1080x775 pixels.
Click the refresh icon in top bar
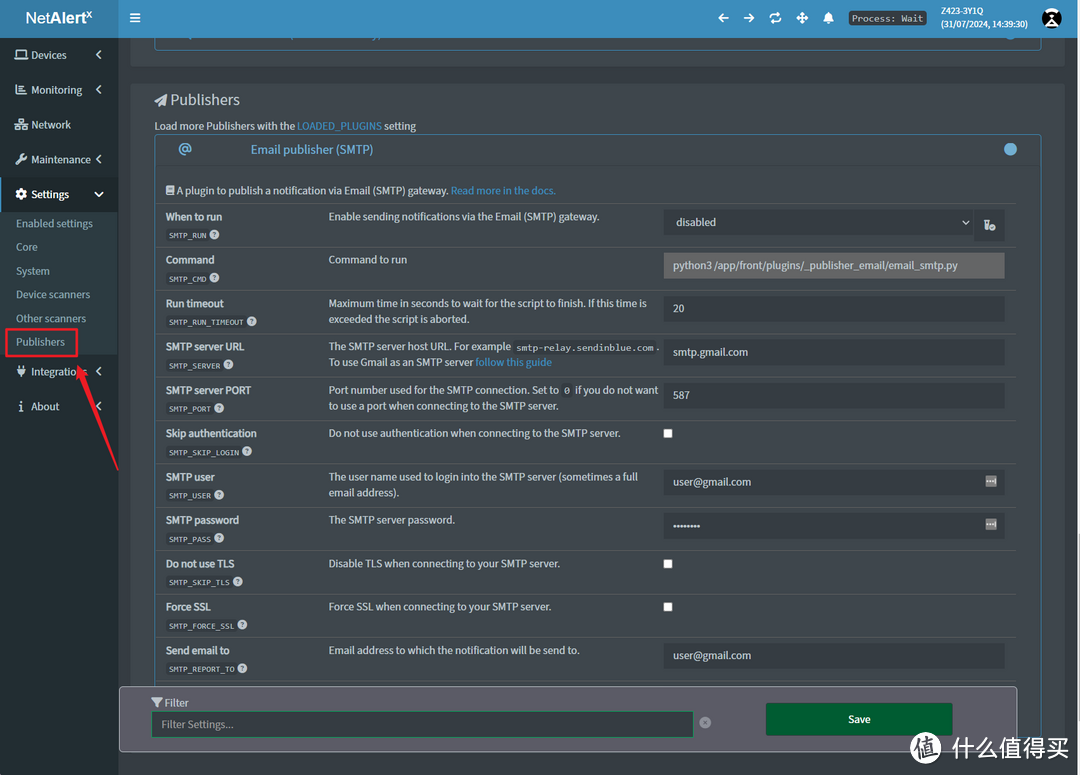(775, 18)
